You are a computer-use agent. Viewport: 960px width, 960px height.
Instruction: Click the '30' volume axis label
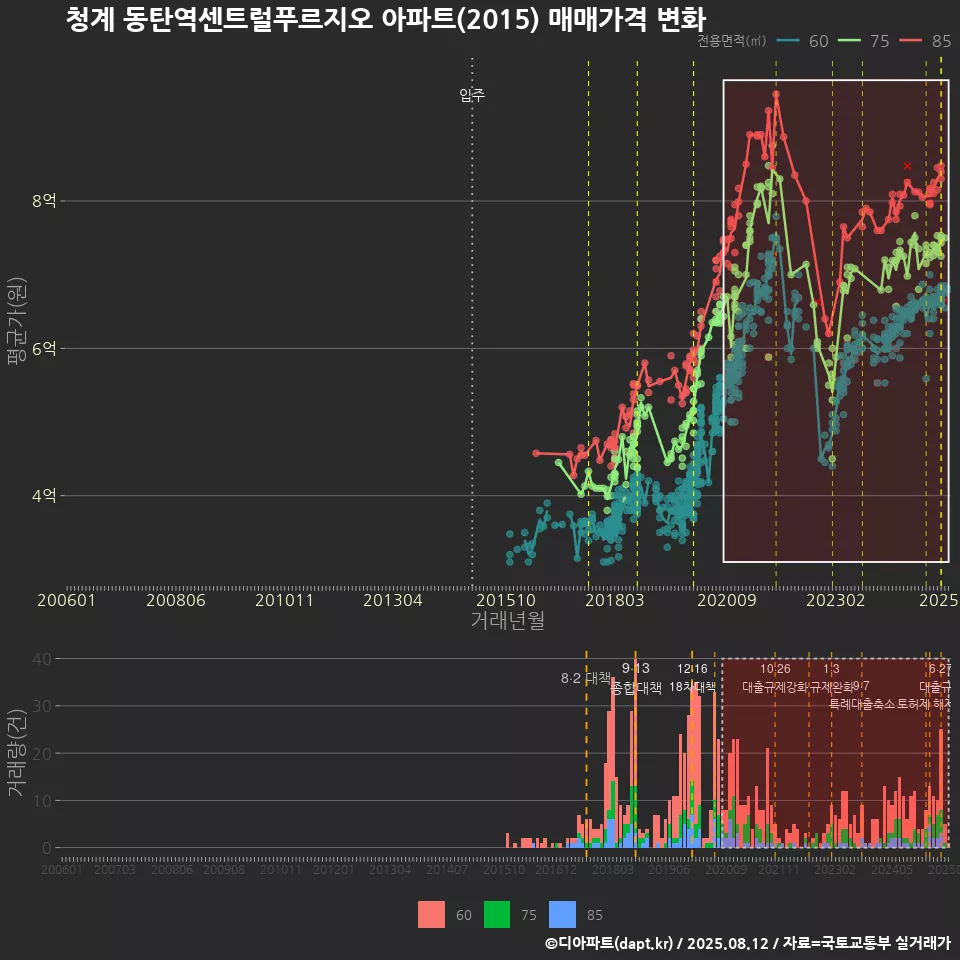(42, 706)
